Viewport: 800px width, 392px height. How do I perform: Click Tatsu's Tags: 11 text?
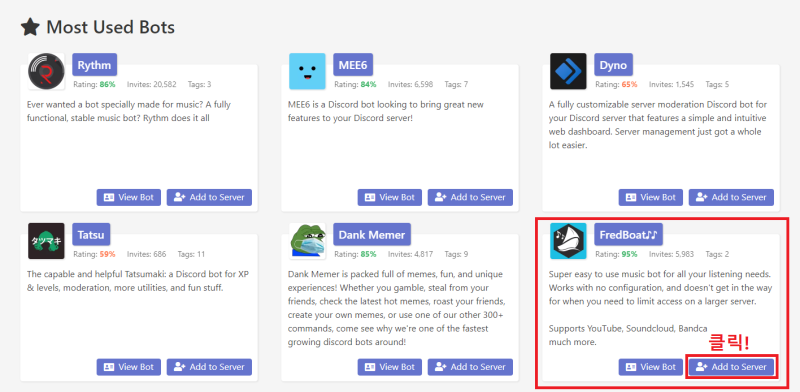coord(191,254)
